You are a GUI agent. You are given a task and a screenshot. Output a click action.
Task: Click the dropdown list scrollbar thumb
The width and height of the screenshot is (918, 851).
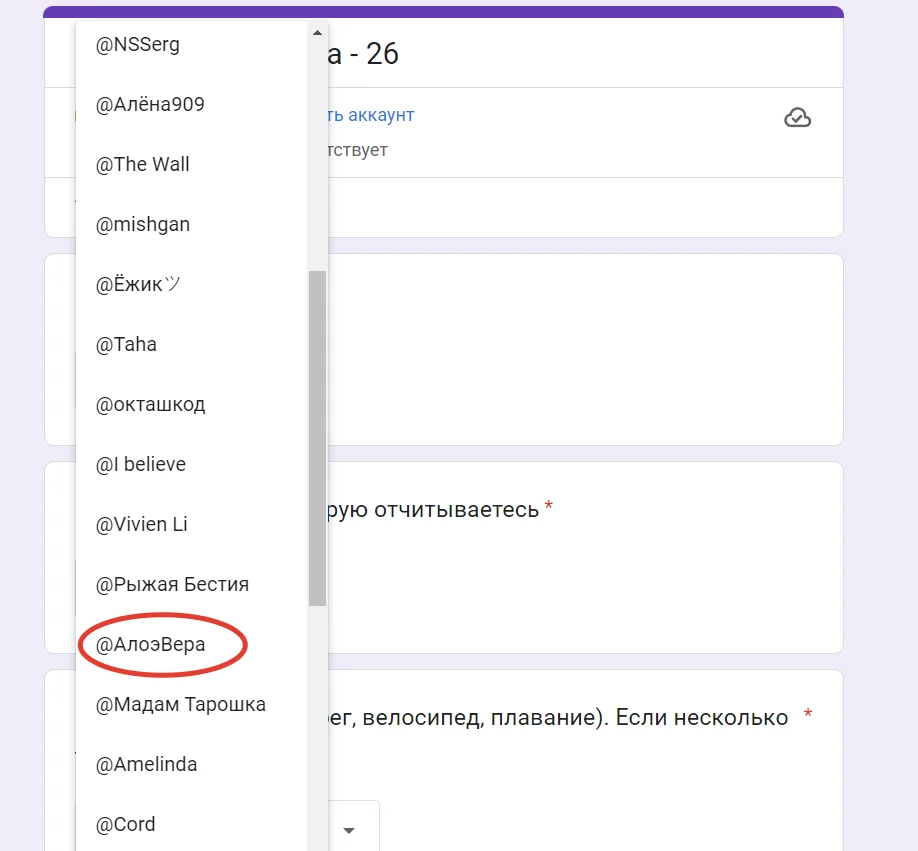coord(317,438)
